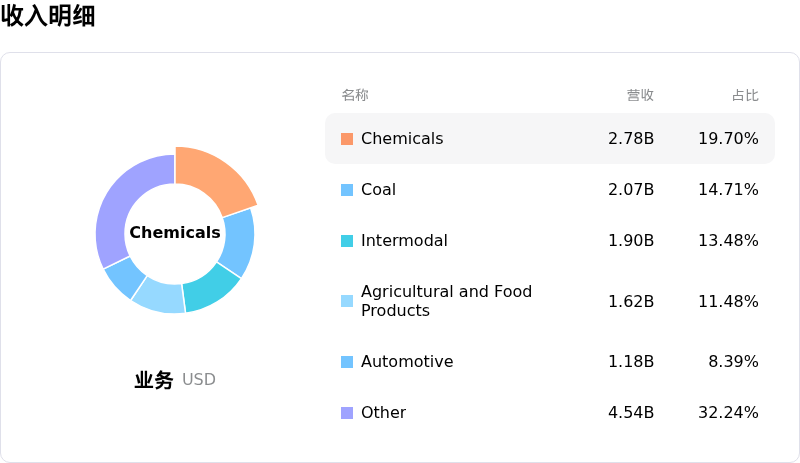Viewport: 800px width, 463px height.
Task: Select the teal Intermodal donut segment
Action: tap(210, 289)
